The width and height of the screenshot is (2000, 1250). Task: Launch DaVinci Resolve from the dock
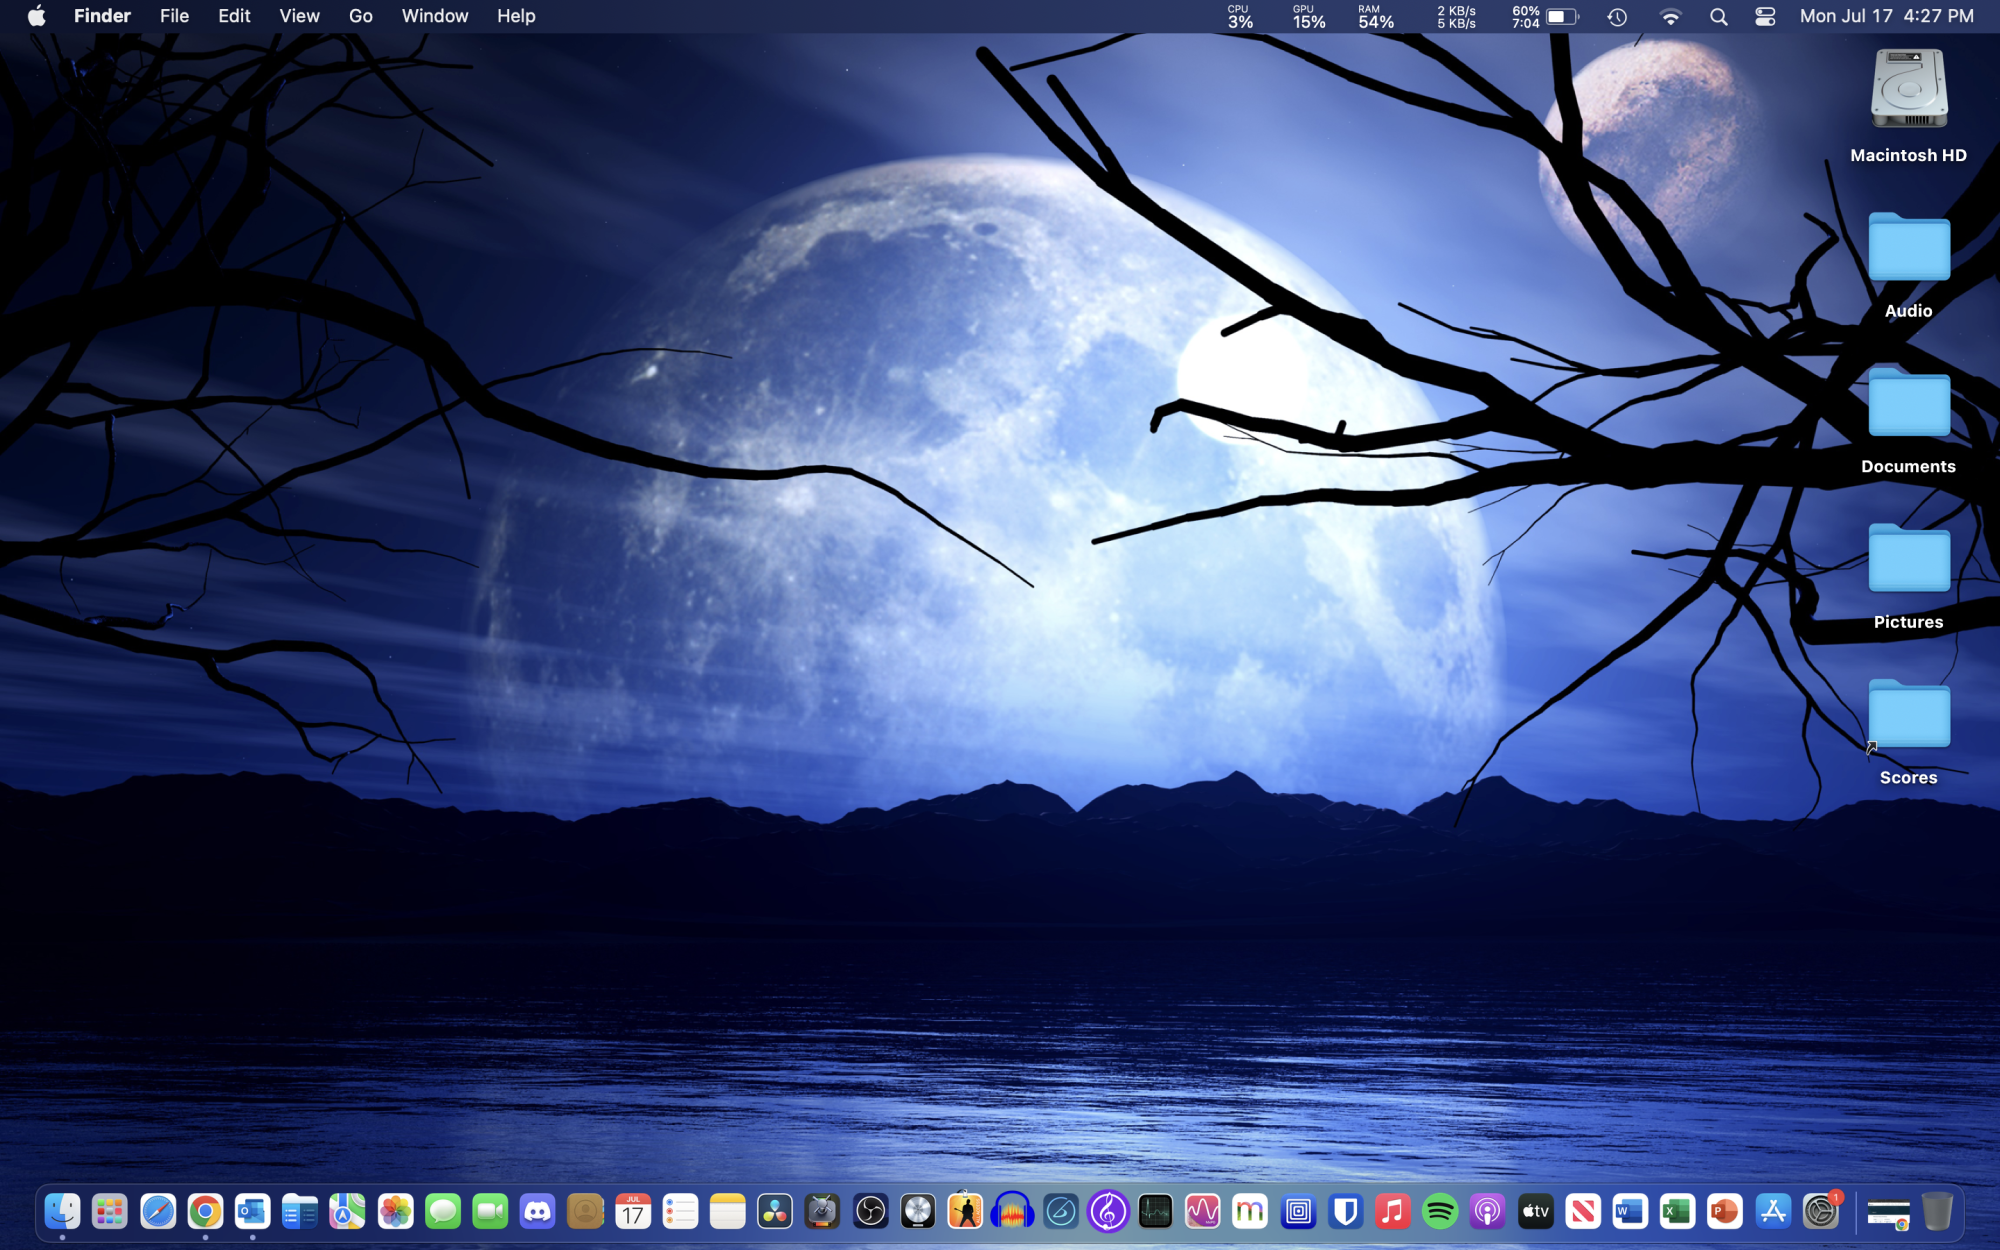pos(775,1212)
